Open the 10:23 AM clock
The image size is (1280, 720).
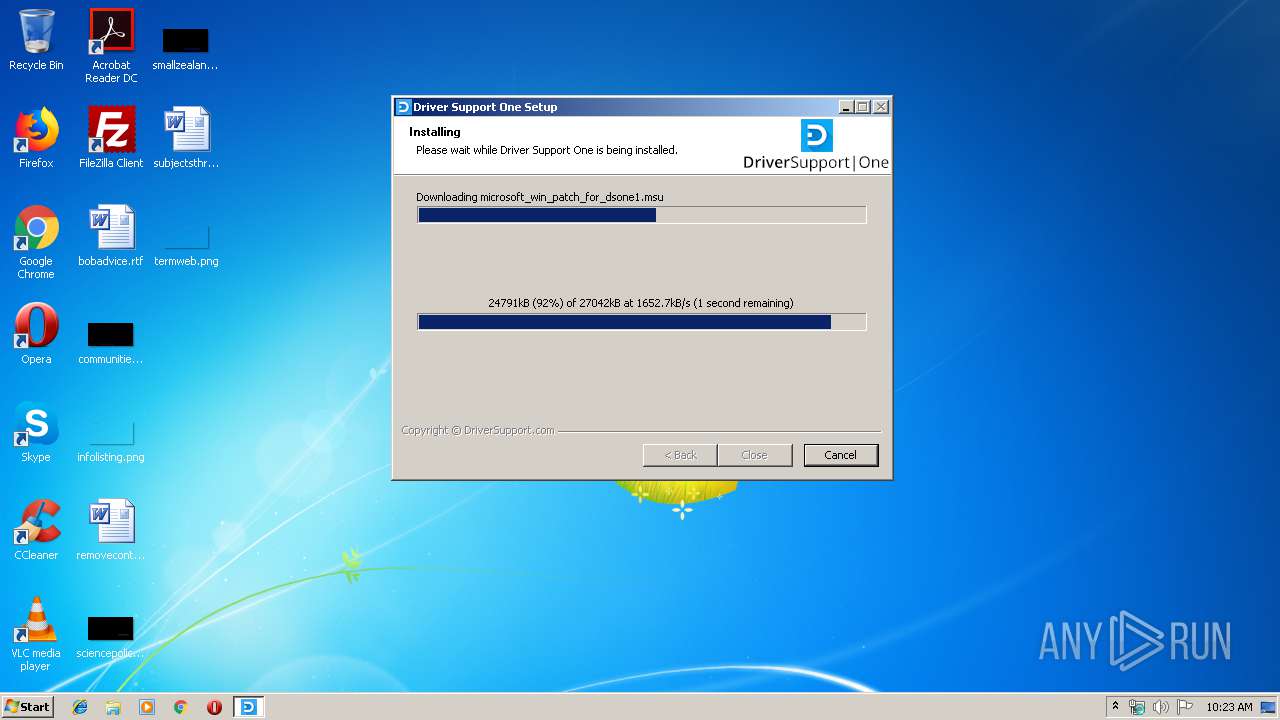1229,707
